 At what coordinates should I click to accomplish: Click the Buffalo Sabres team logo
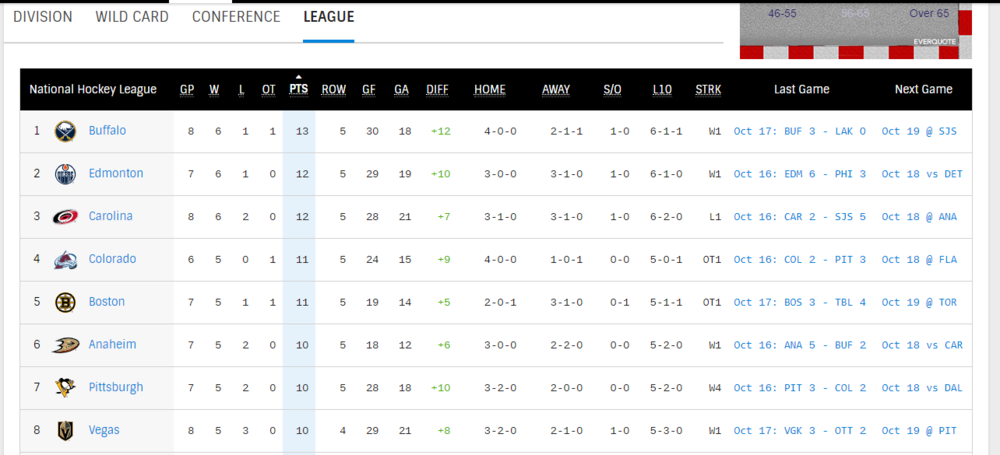pos(65,131)
